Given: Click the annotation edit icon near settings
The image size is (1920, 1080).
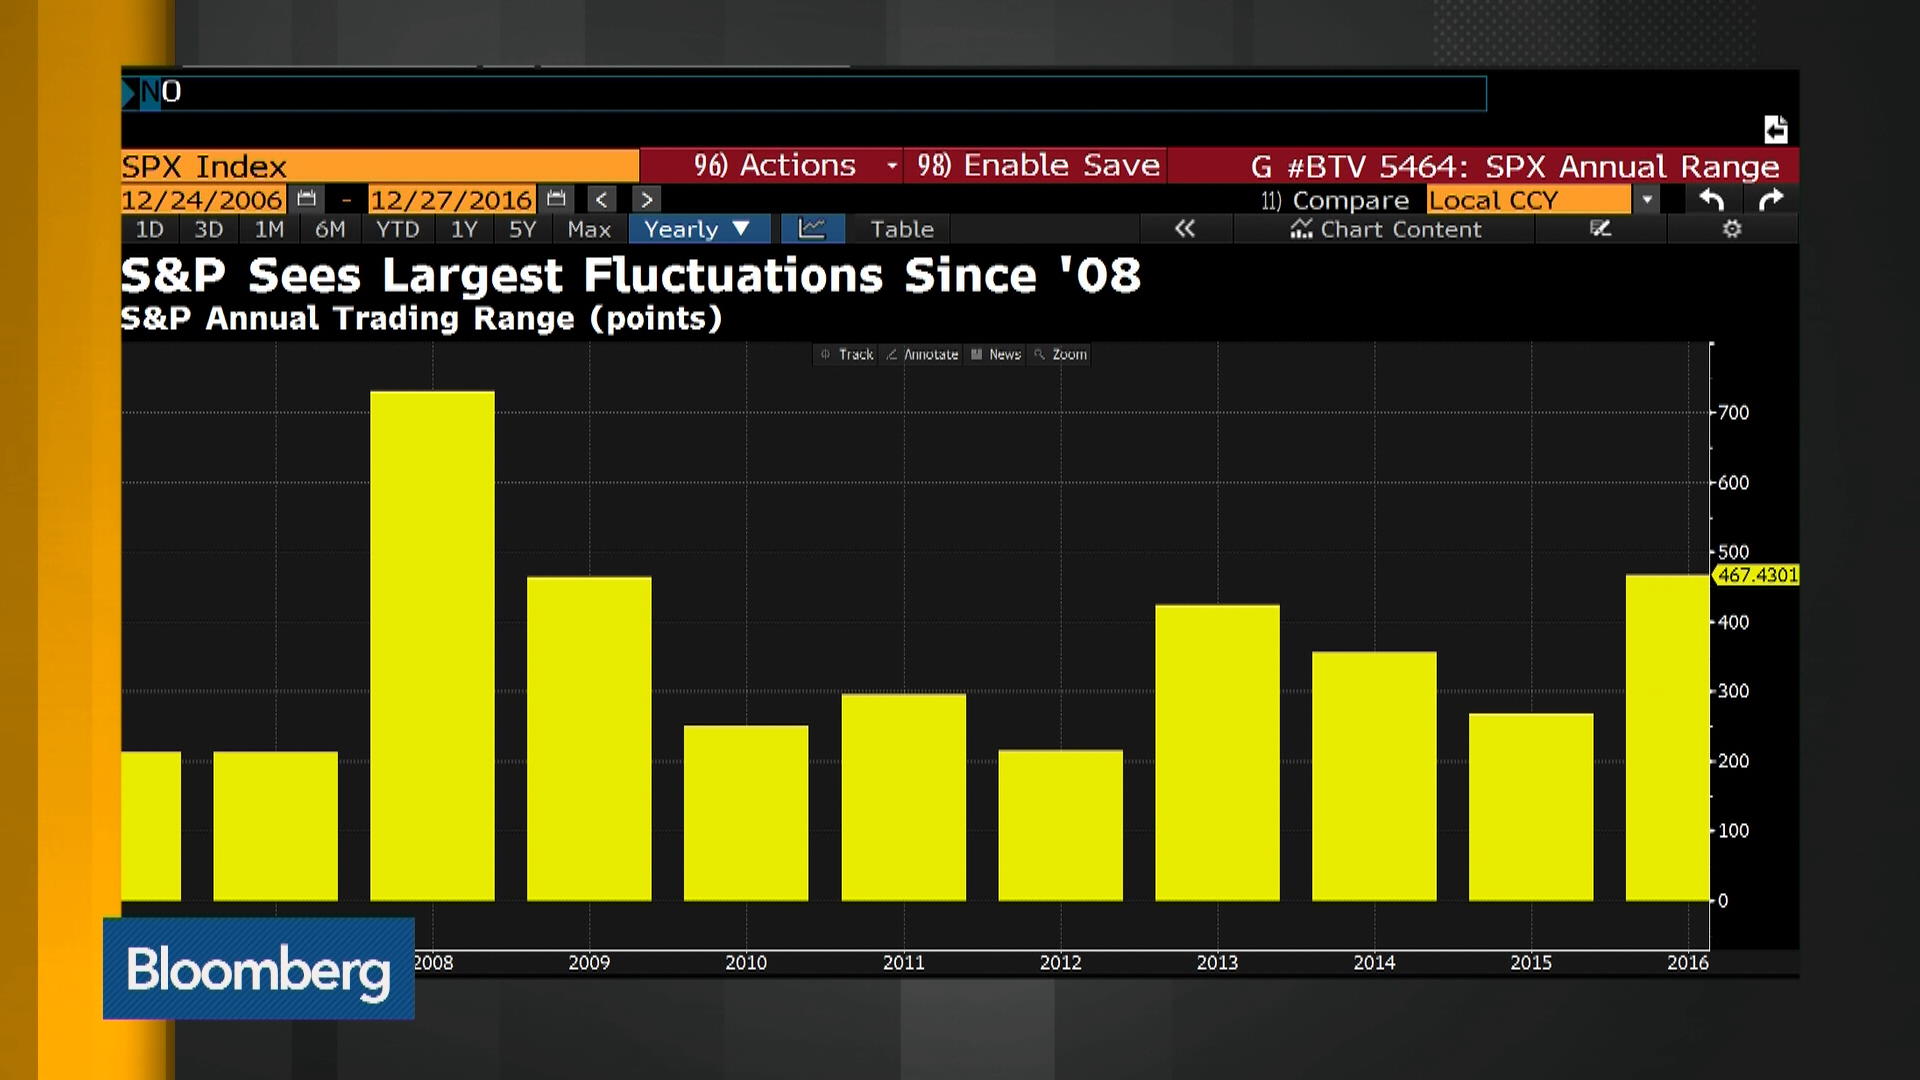Looking at the screenshot, I should (x=1601, y=229).
